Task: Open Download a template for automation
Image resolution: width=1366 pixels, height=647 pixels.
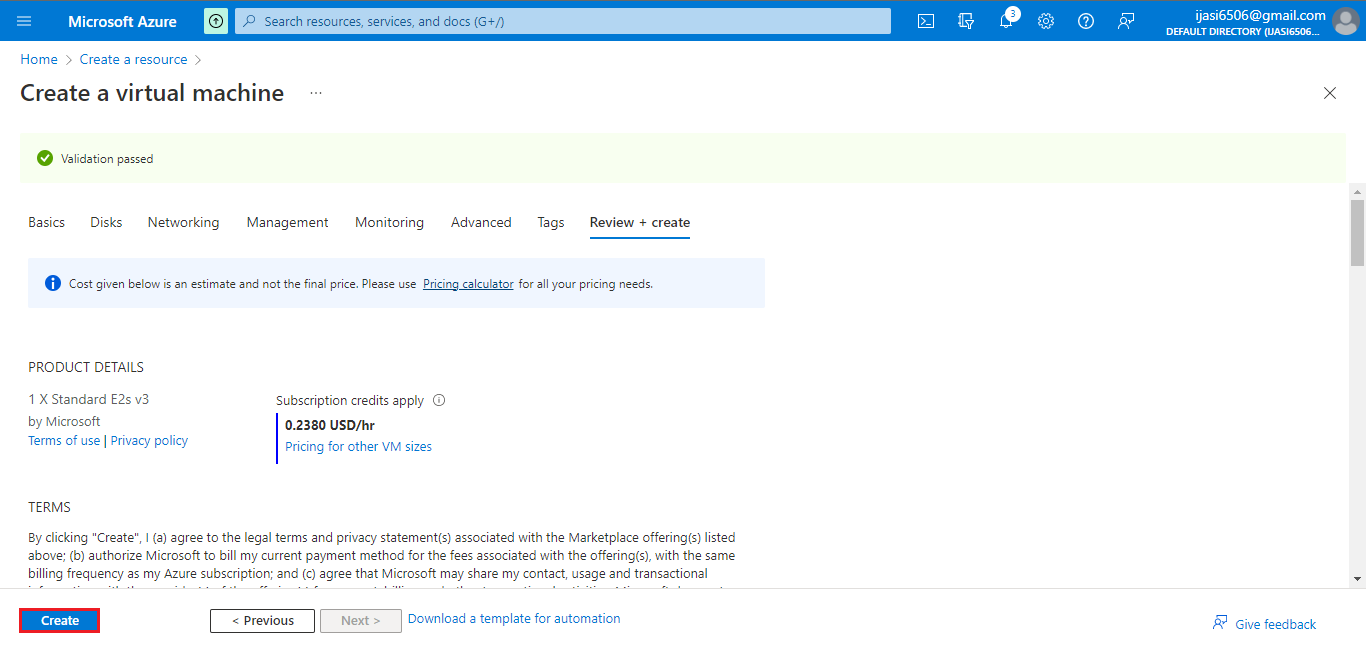Action: point(514,619)
